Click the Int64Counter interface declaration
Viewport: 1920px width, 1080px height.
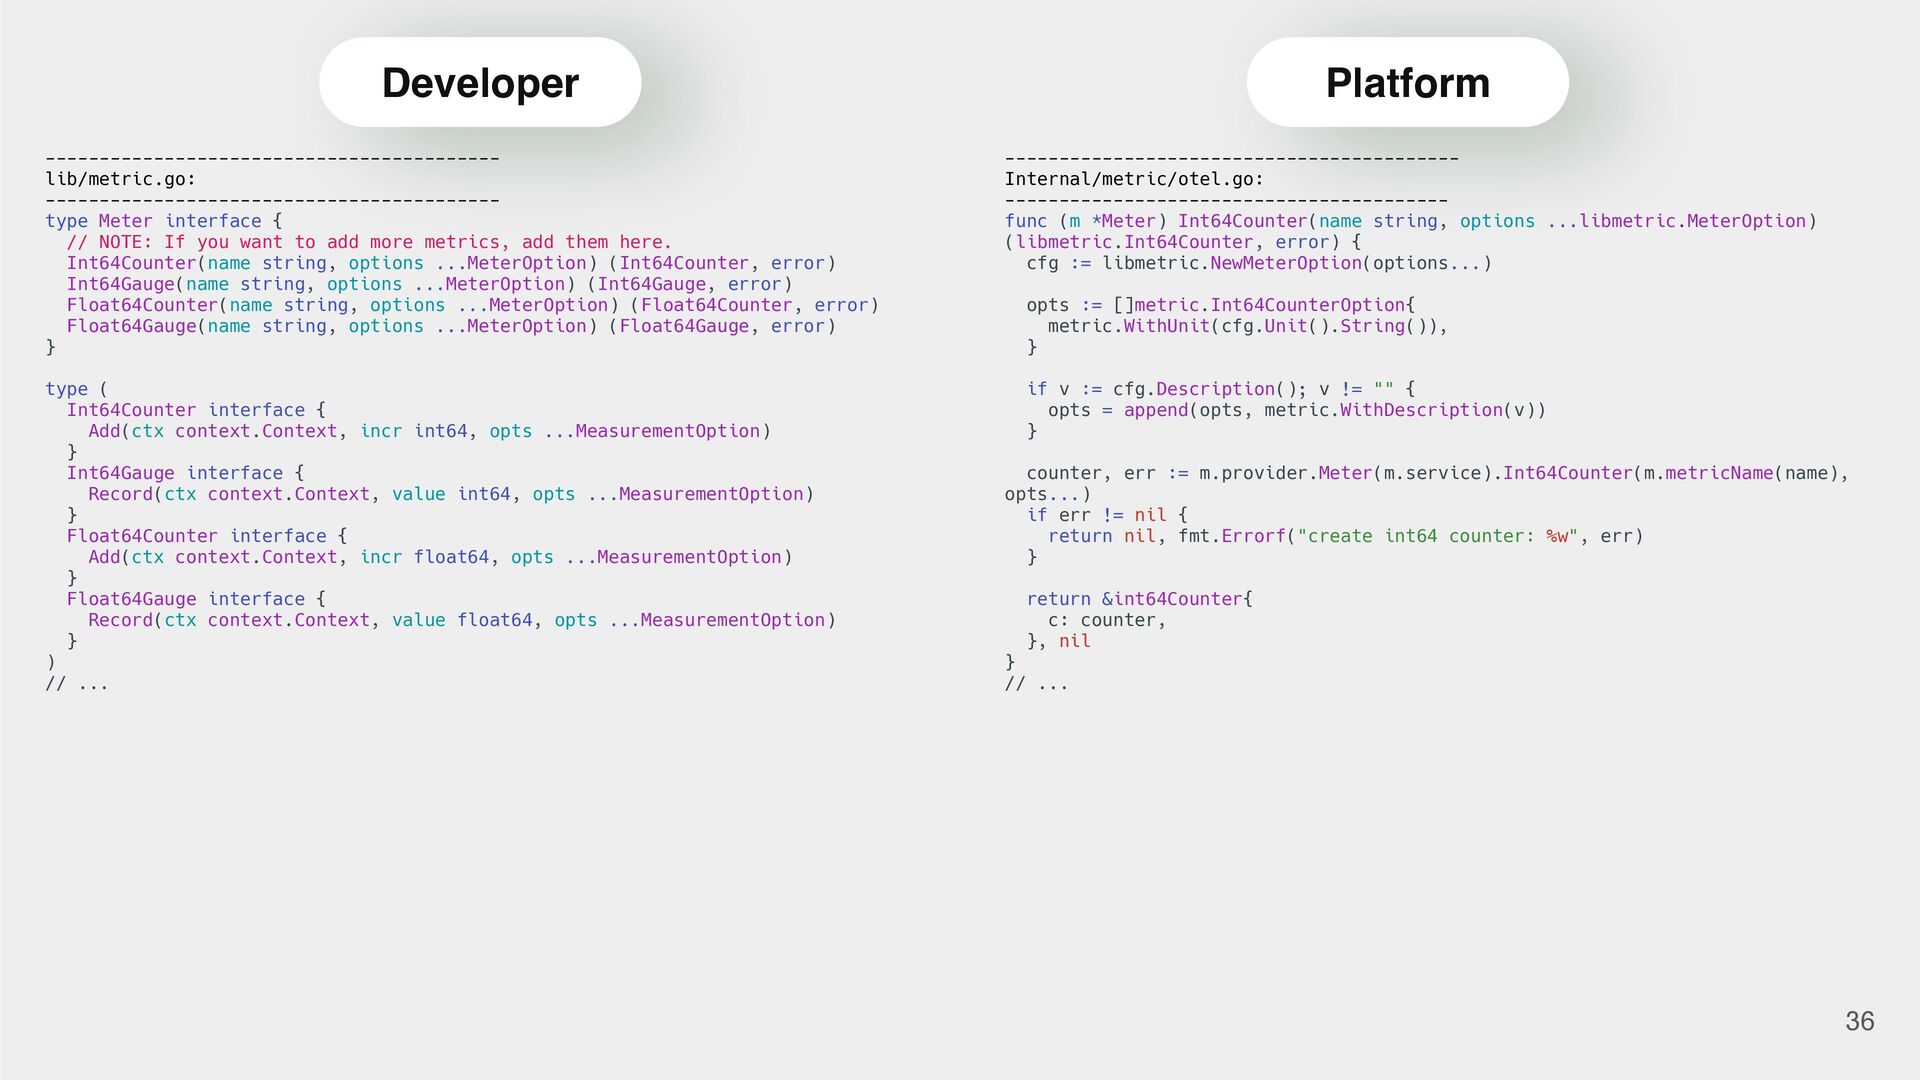click(x=196, y=410)
